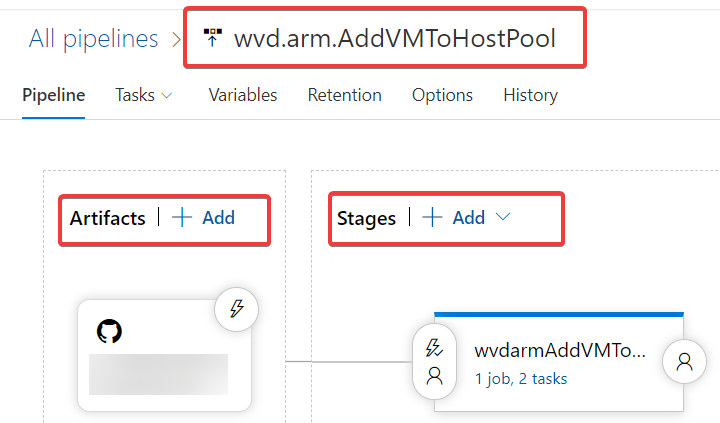Image resolution: width=720 pixels, height=423 pixels.
Task: Expand the Tasks tab dropdown
Action: [x=166, y=95]
